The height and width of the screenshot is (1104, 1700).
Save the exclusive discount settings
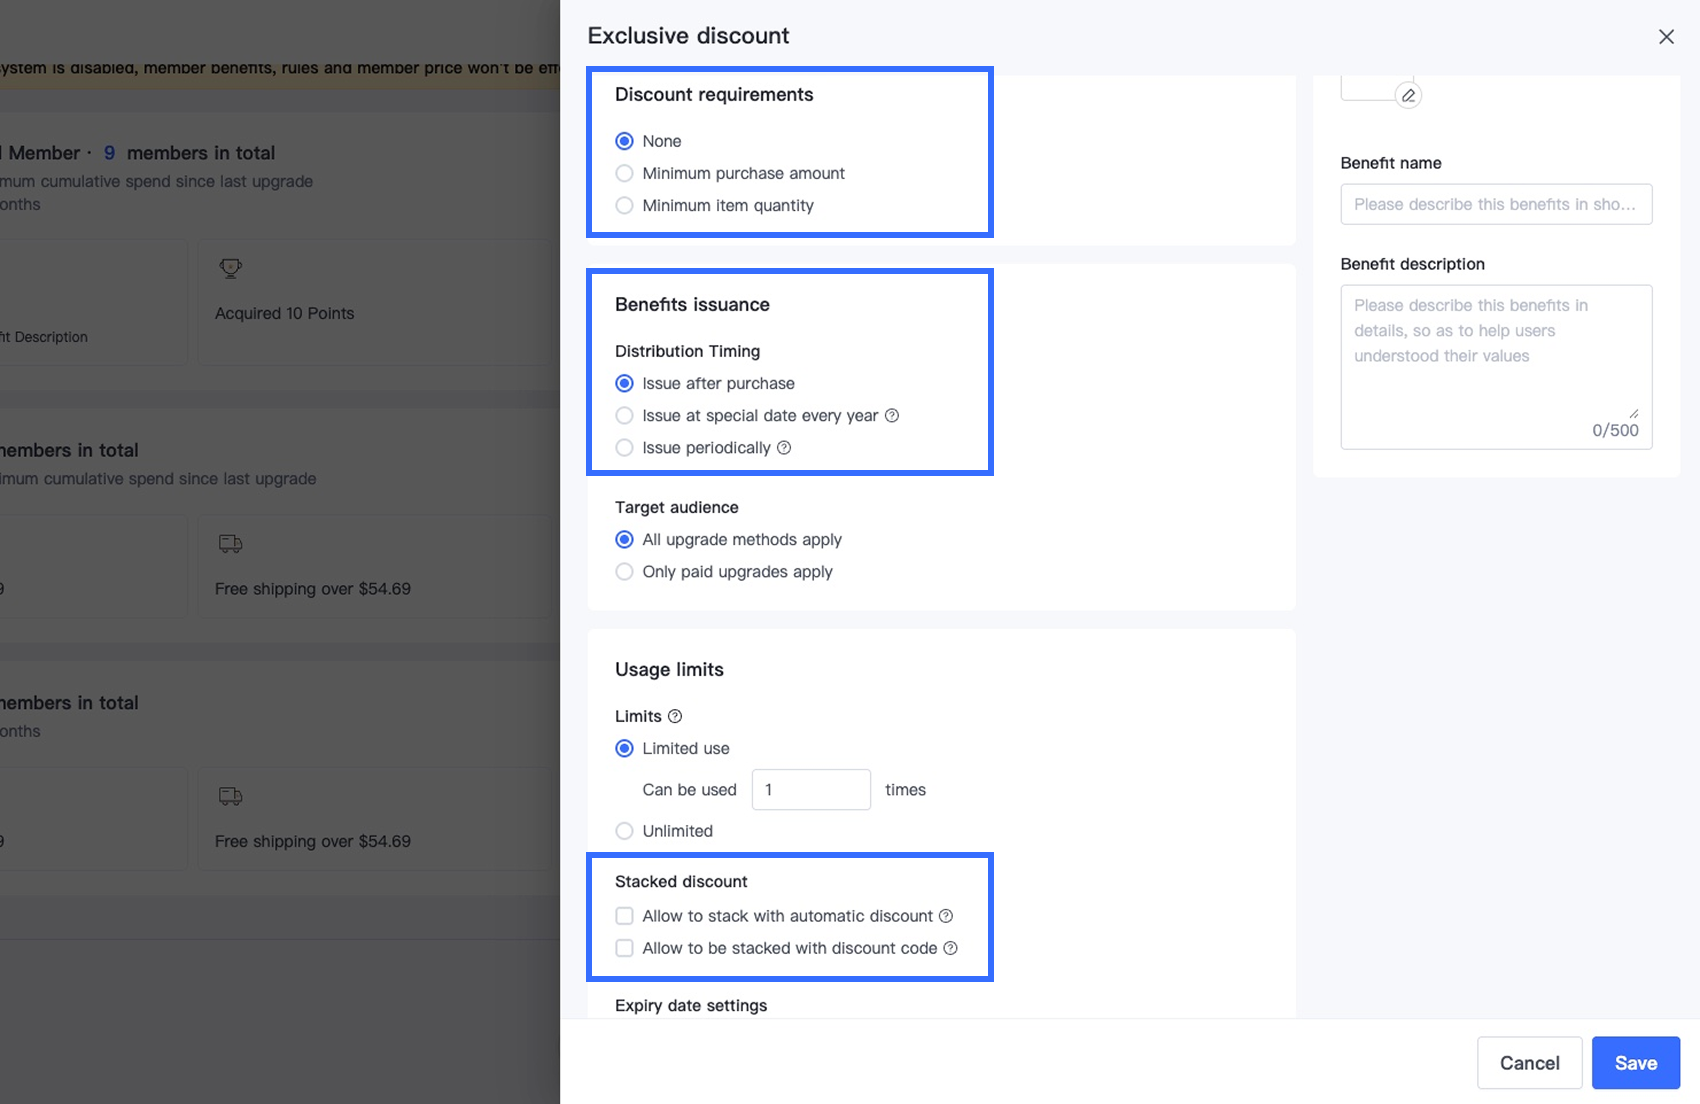tap(1635, 1063)
